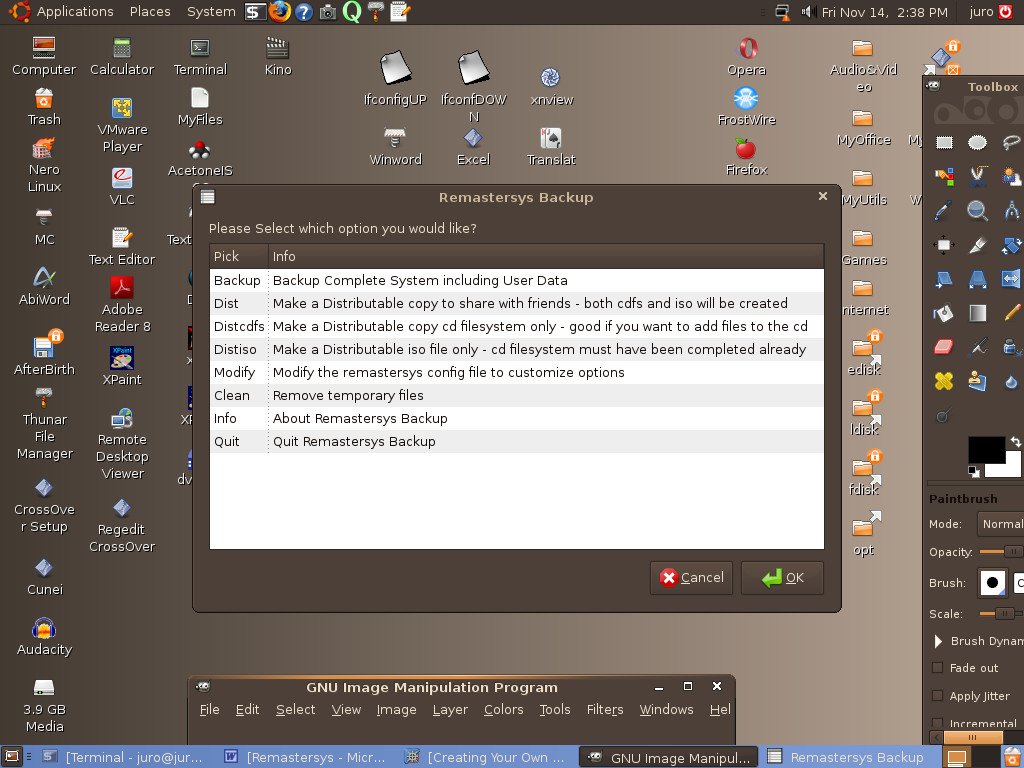
Task: Select the Heal tool bandage icon
Action: 944,381
